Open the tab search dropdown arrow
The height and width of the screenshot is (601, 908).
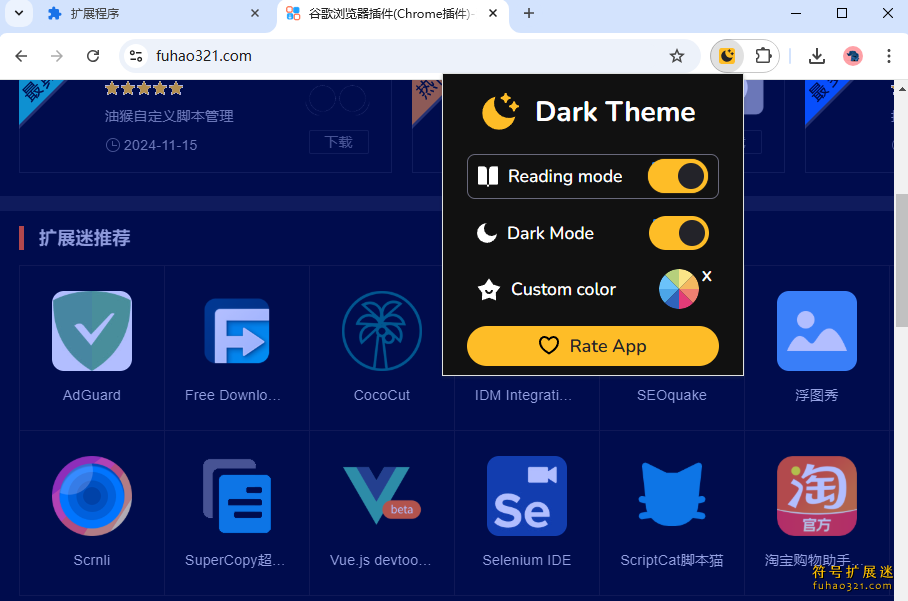coord(19,13)
